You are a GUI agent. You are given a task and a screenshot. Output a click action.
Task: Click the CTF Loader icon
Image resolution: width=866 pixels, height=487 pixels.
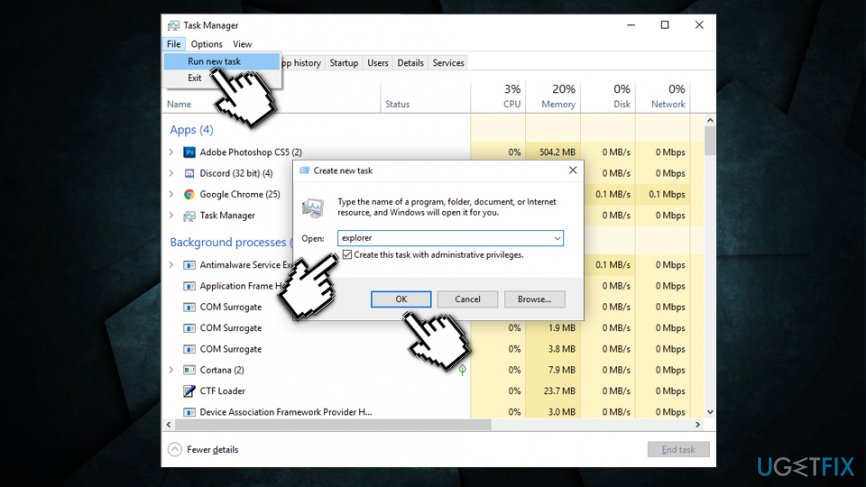pyautogui.click(x=189, y=391)
